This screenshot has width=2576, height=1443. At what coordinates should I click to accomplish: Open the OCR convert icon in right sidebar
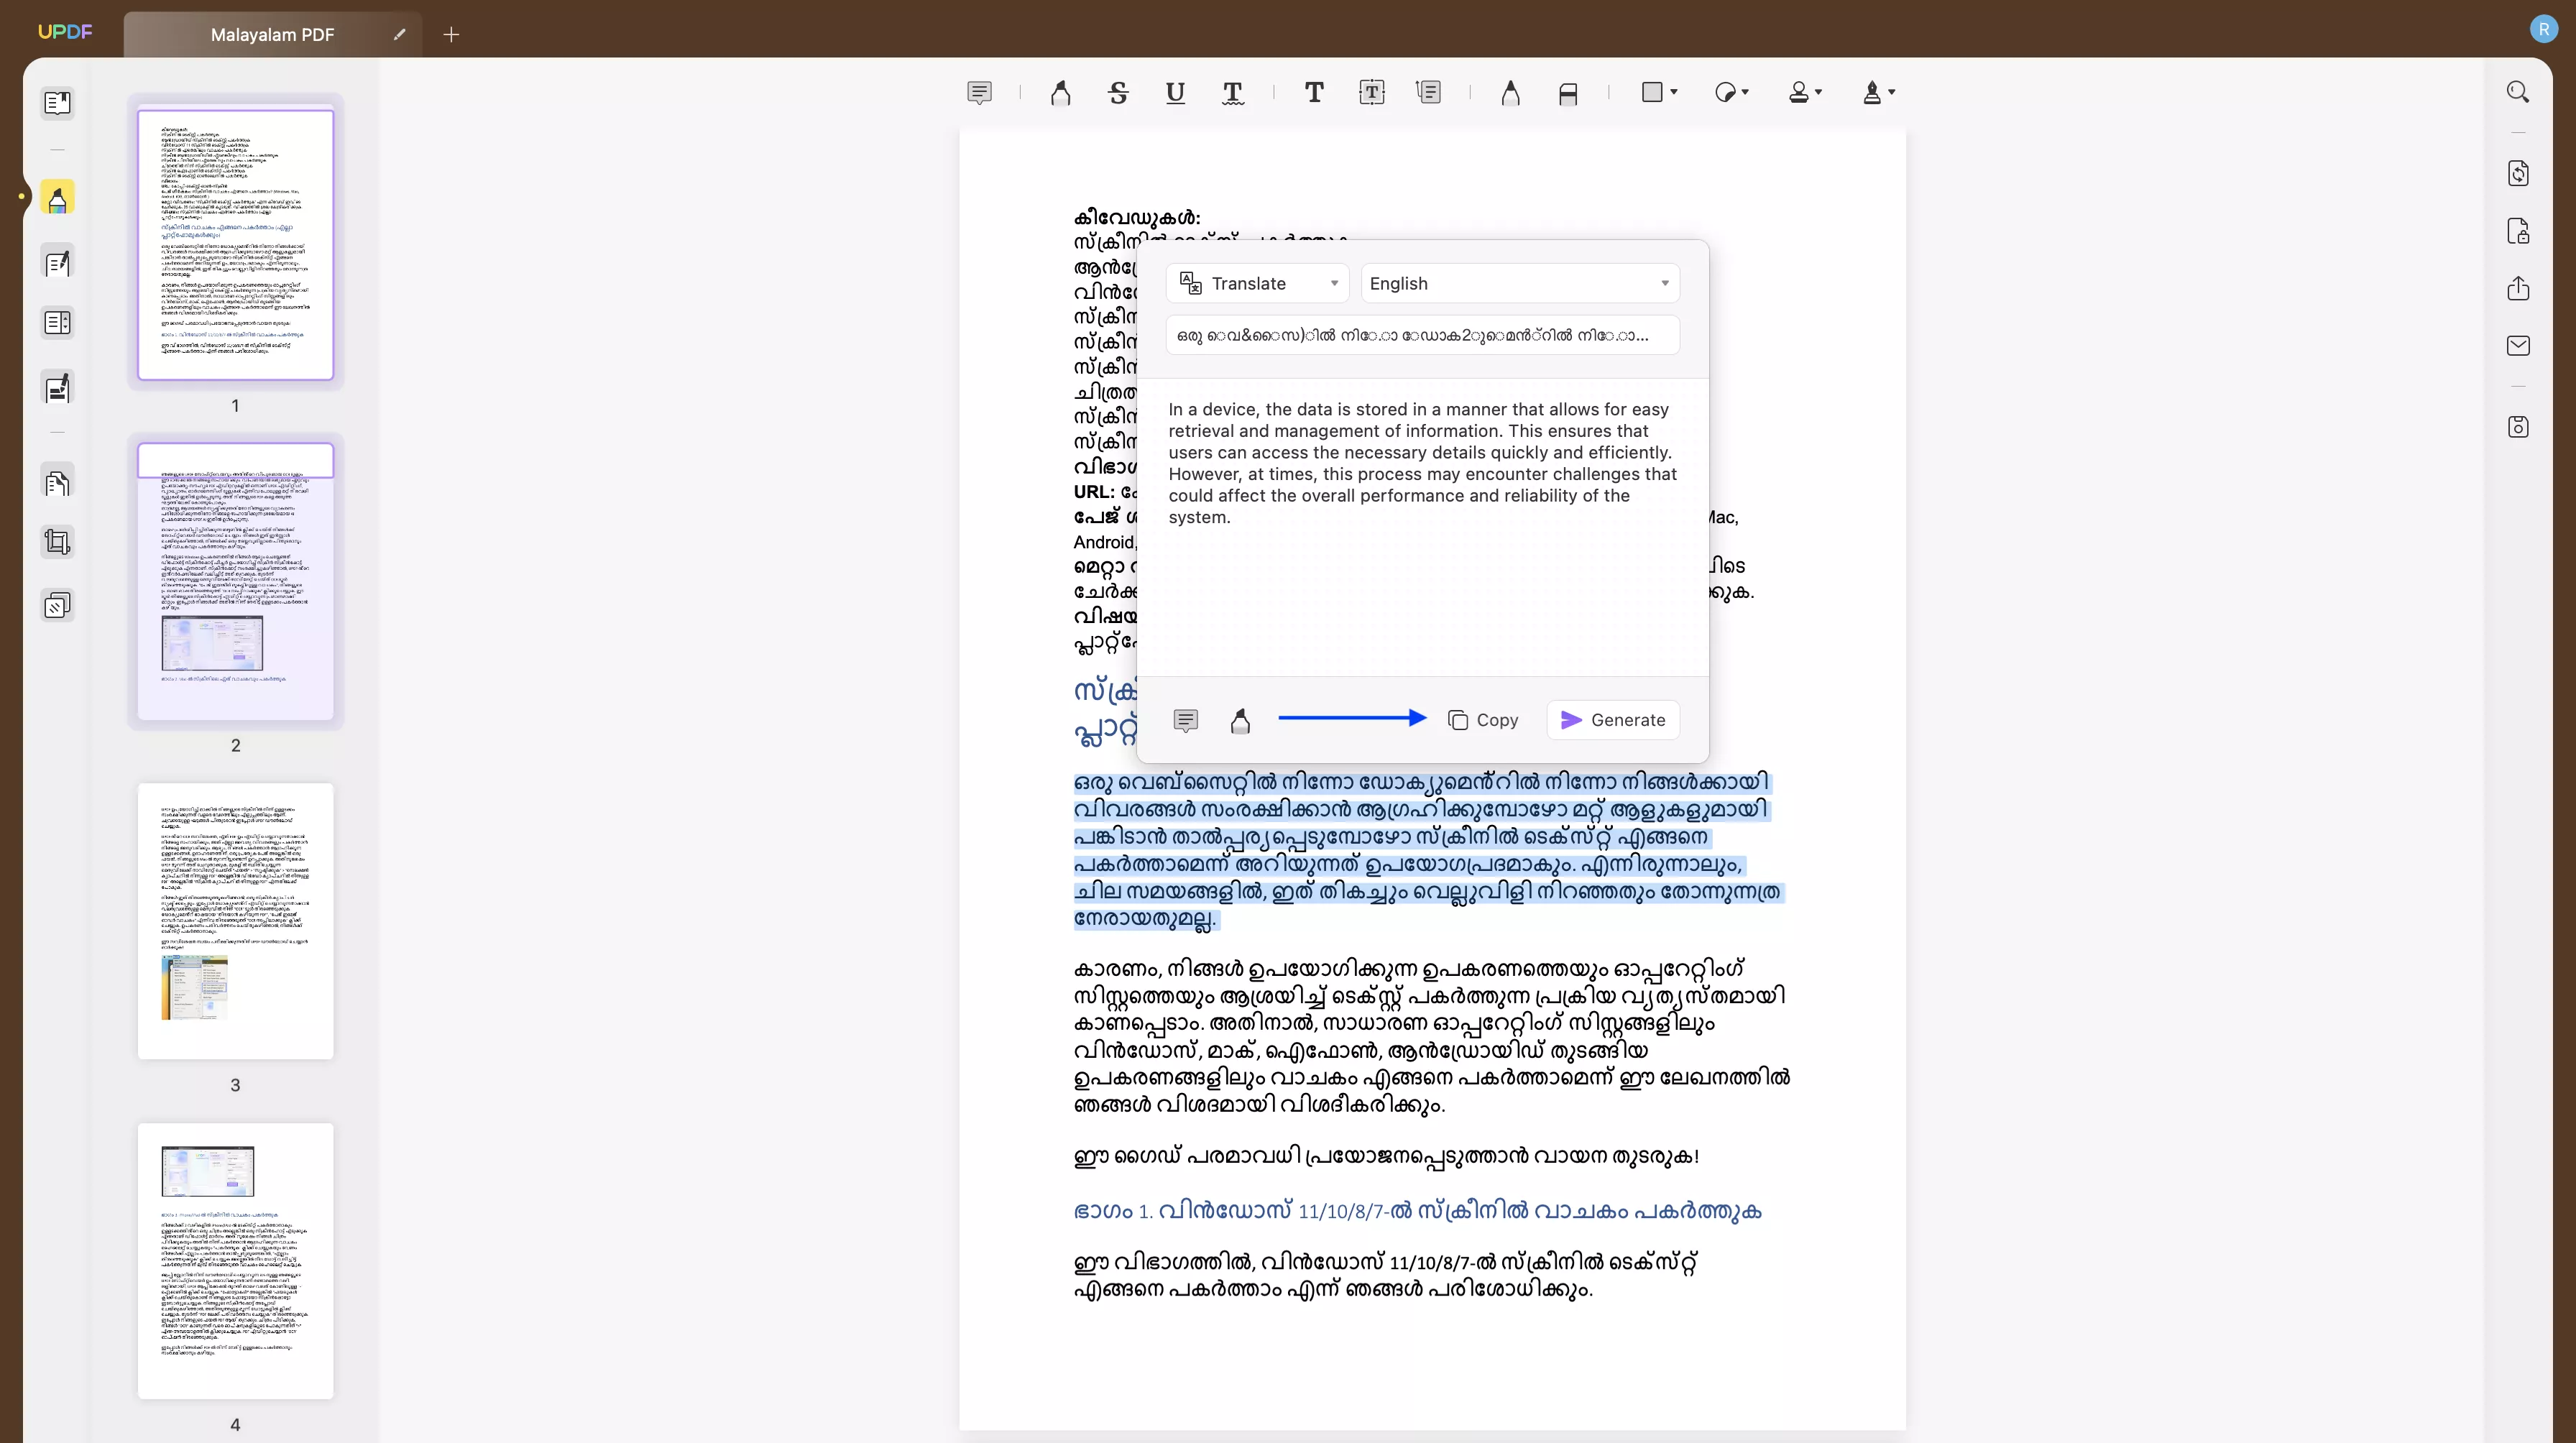click(2518, 173)
